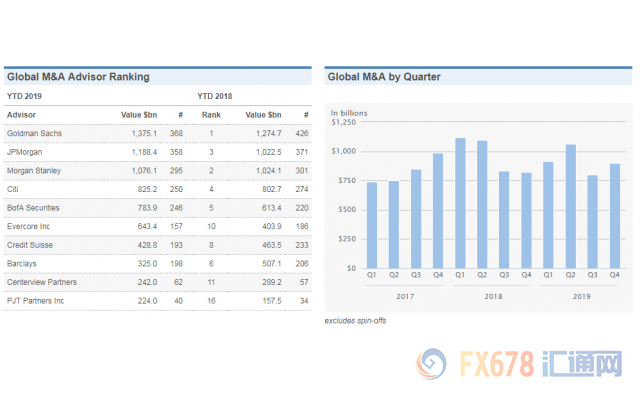Image resolution: width=640 pixels, height=400 pixels.
Task: Select the Centerview Partners row name
Action: pyautogui.click(x=42, y=282)
